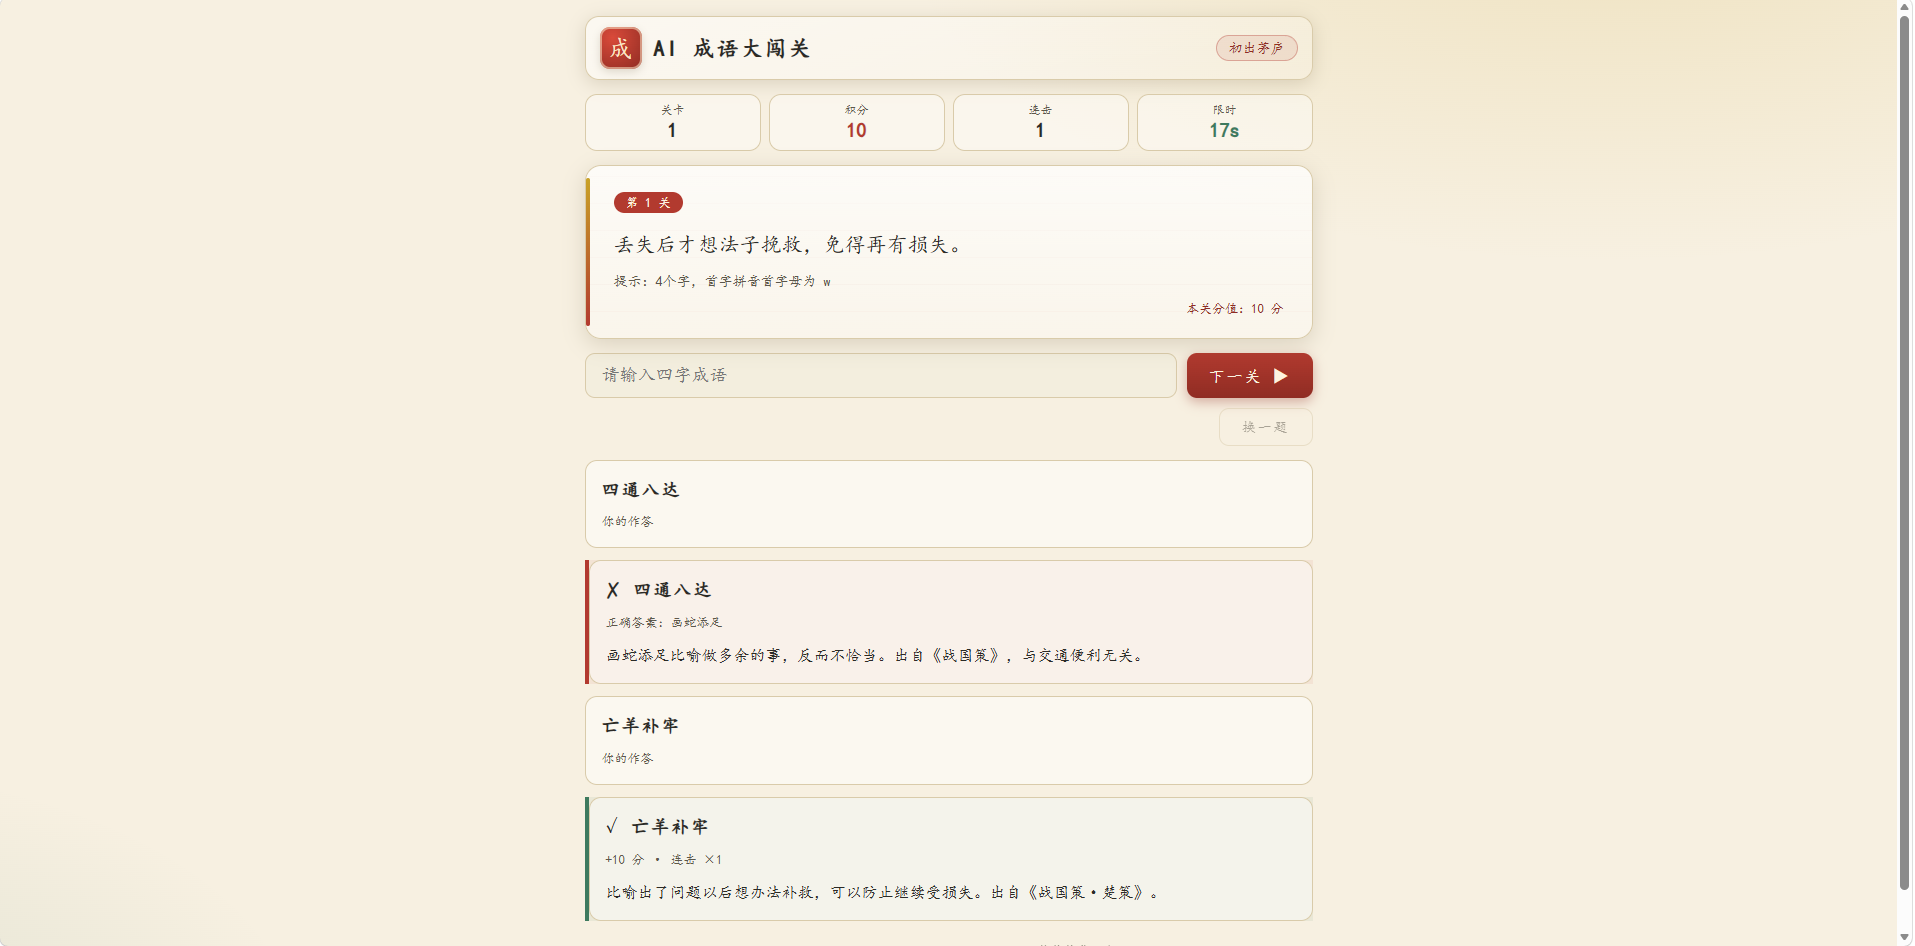1915x946 pixels.
Task: Click the scrollbar up arrow
Action: coord(1905,6)
